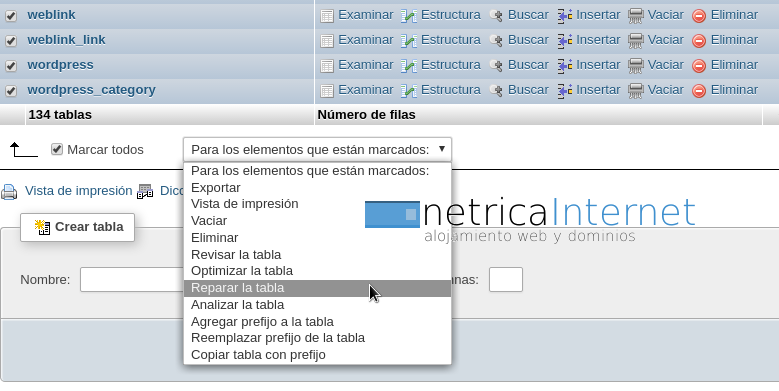Screen dimensions: 779x391
Task: Click the printer icon beside Vista de impresión
Action: tap(9, 192)
